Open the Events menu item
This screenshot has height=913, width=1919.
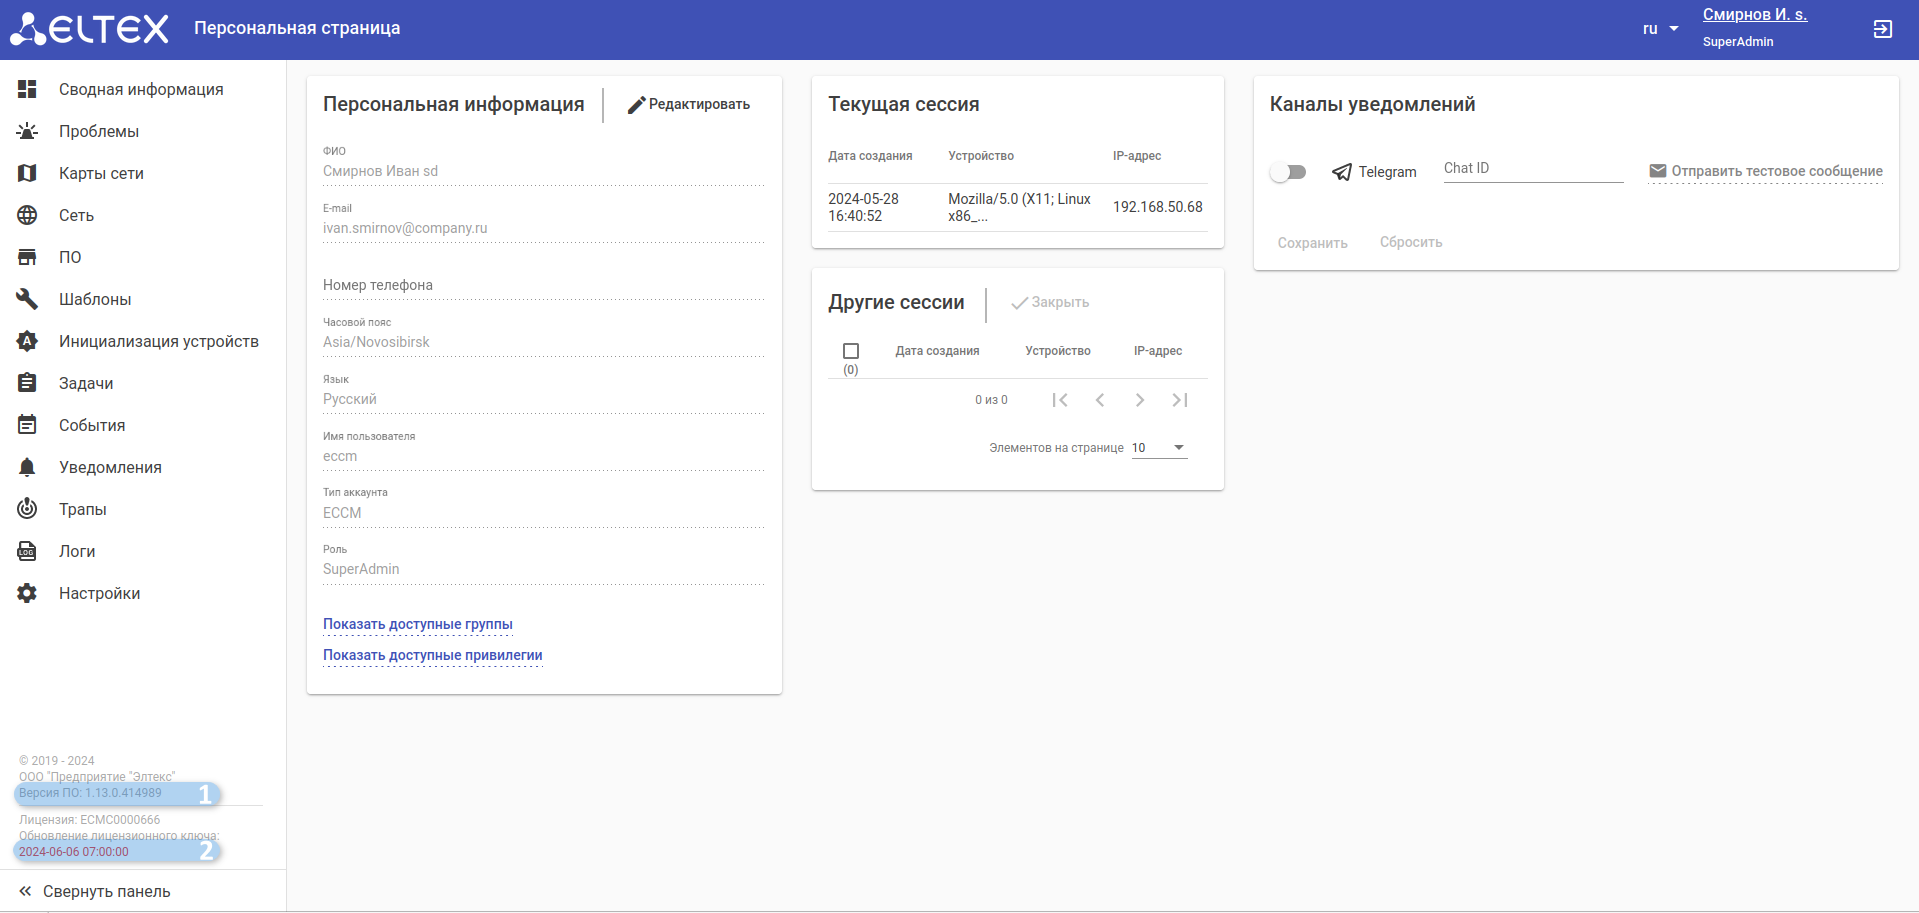click(x=92, y=425)
